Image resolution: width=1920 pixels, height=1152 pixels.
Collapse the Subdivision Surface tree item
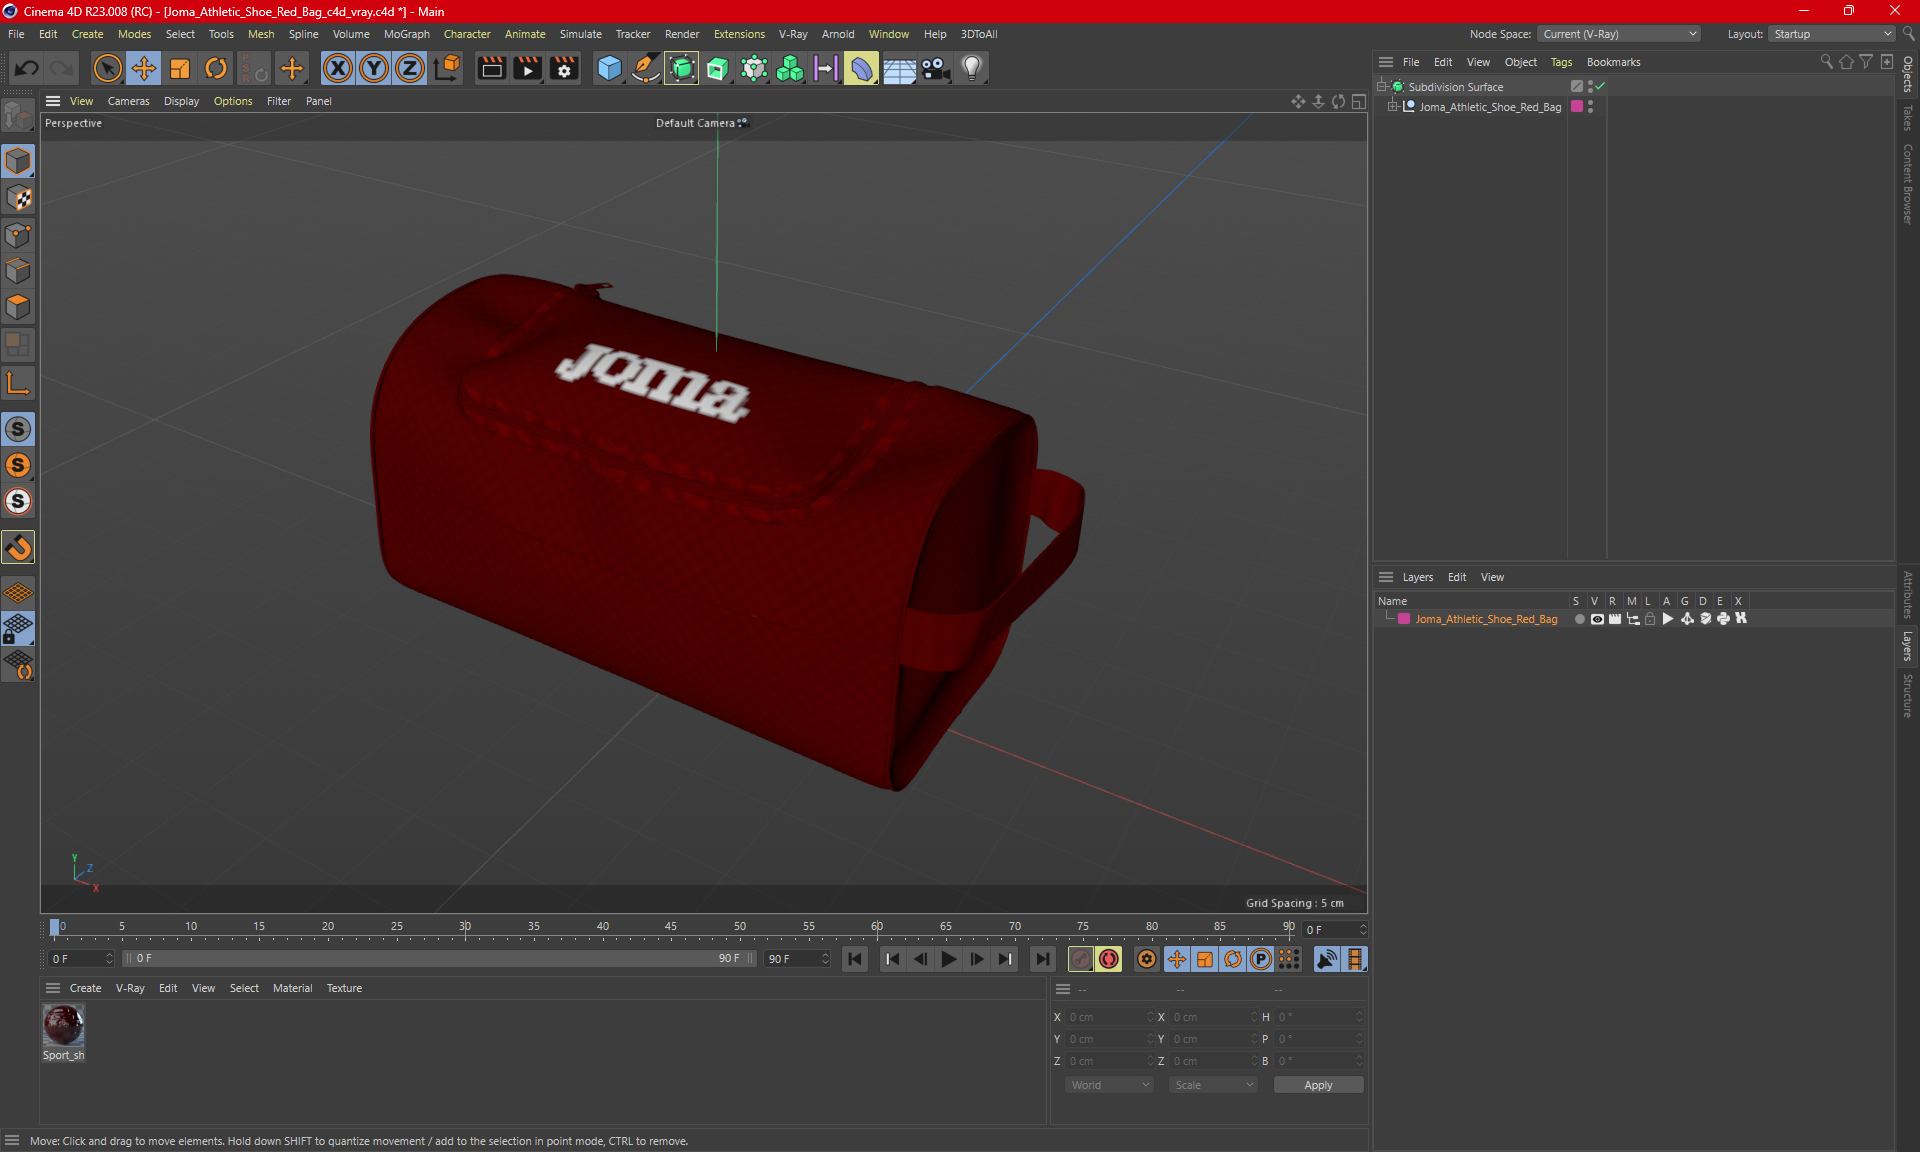pos(1381,87)
